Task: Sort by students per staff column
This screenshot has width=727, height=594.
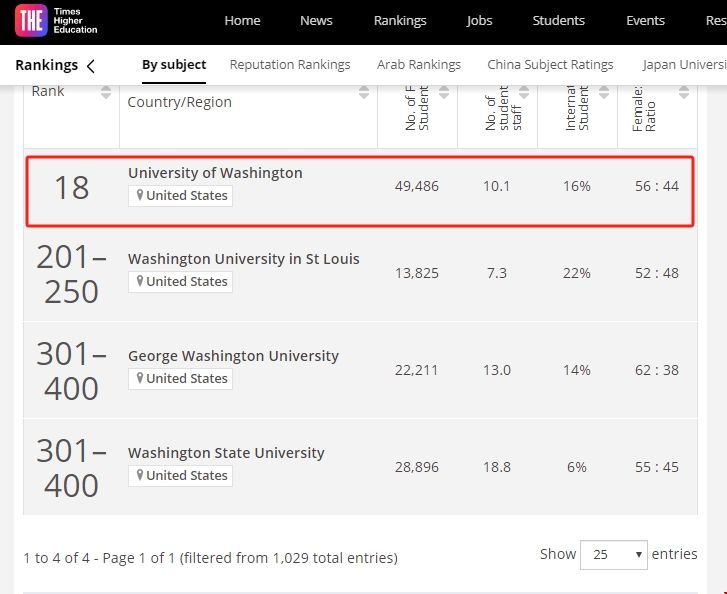Action: point(524,93)
